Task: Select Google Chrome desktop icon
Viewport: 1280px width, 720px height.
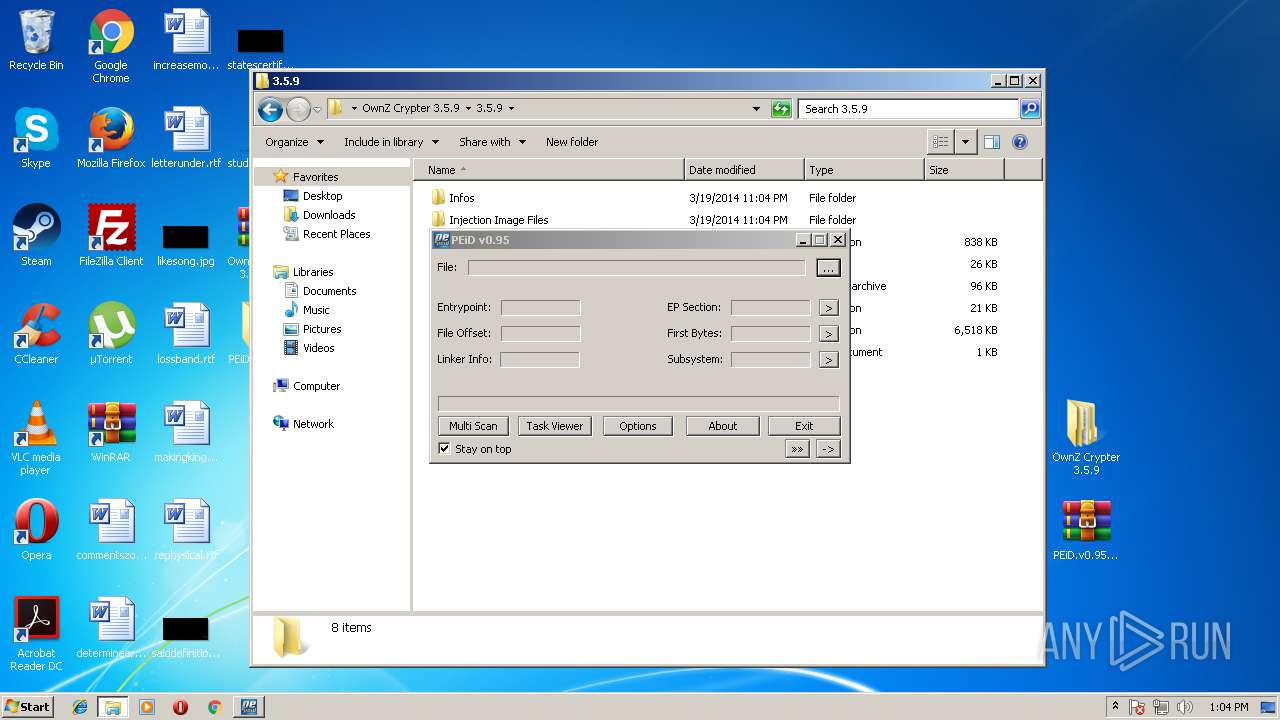Action: (111, 46)
